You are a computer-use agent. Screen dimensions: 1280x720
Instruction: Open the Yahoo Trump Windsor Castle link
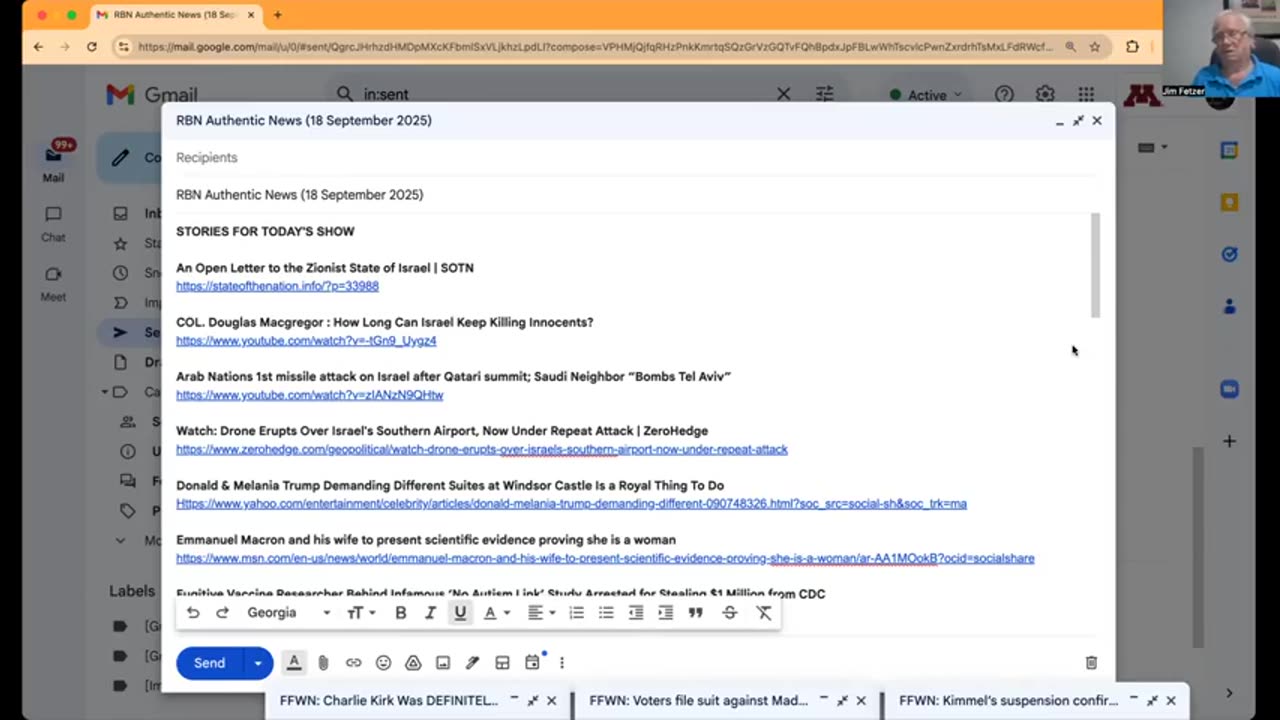click(571, 504)
